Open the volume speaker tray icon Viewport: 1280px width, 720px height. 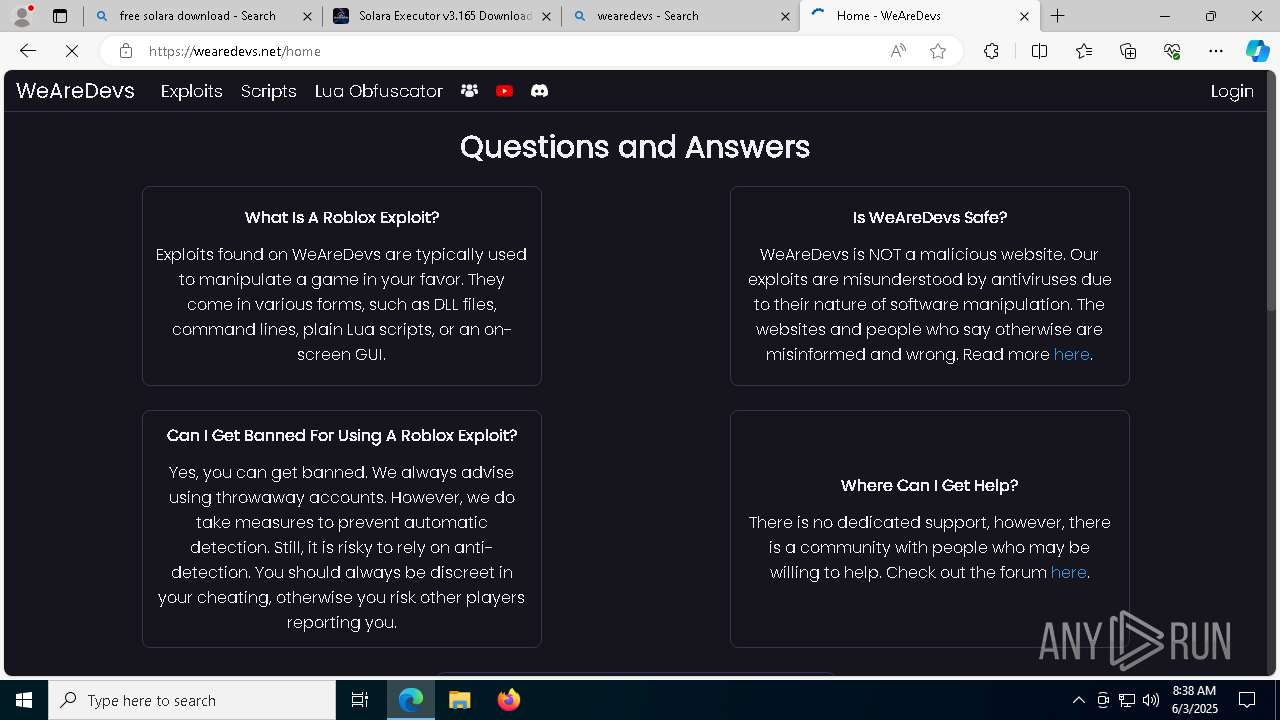1151,700
